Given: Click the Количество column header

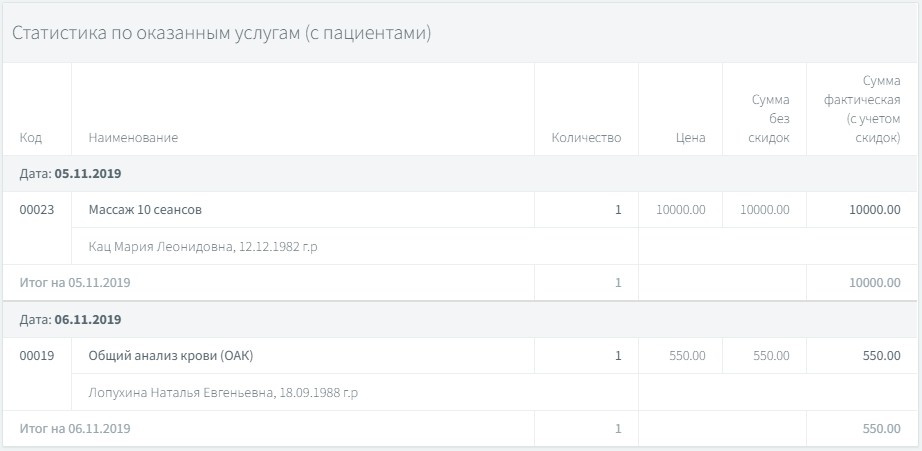Looking at the screenshot, I should pos(586,138).
